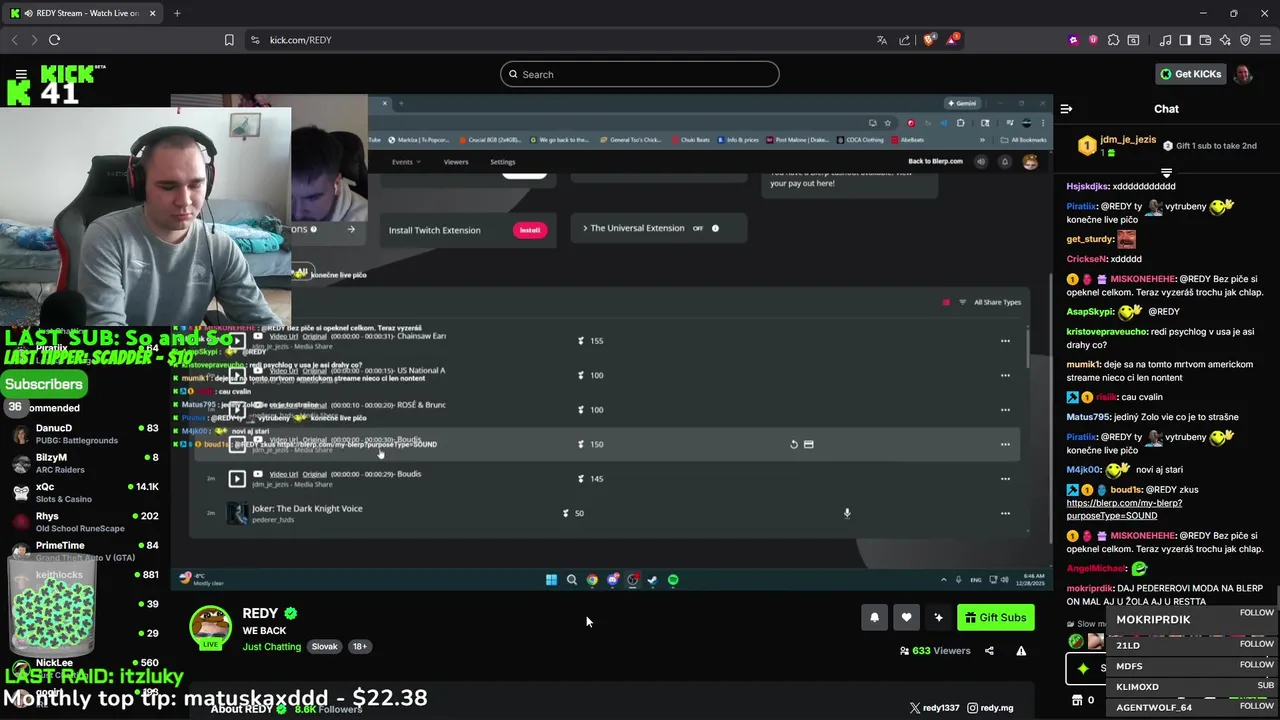Viewport: 1280px width, 720px height.
Task: Click the Slovak language tag
Action: 324,647
